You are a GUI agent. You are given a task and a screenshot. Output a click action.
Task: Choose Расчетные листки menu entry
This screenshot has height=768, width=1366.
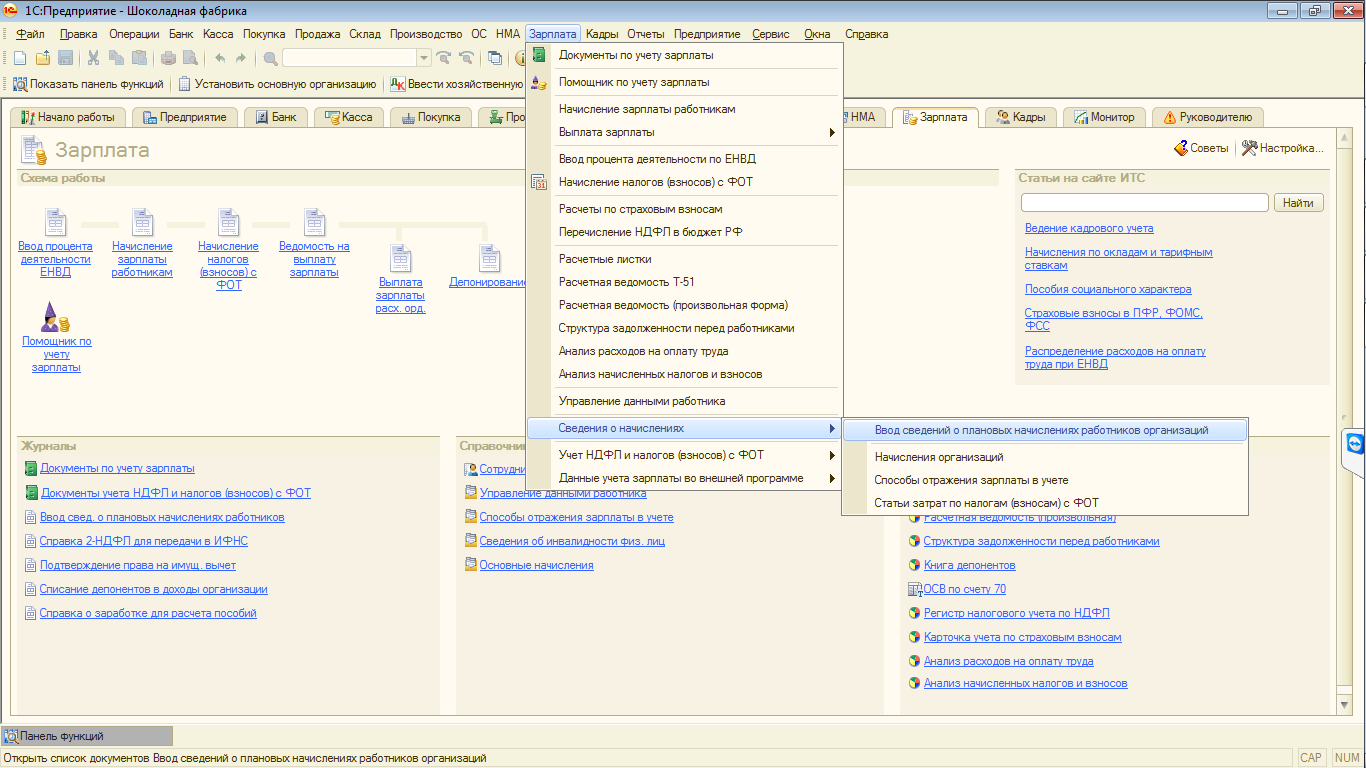pos(686,259)
